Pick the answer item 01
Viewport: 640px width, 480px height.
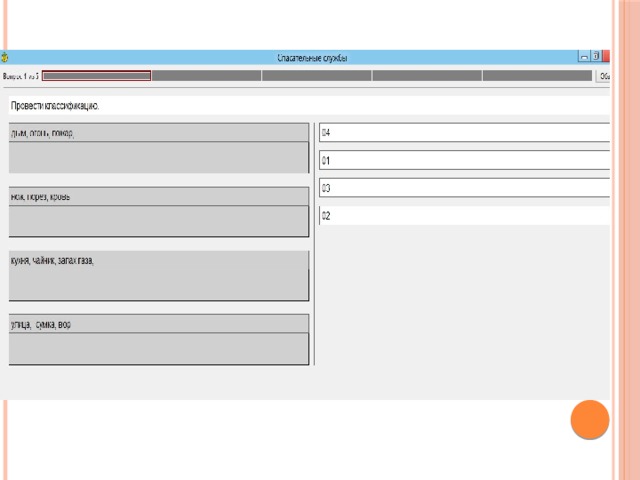[x=464, y=160]
